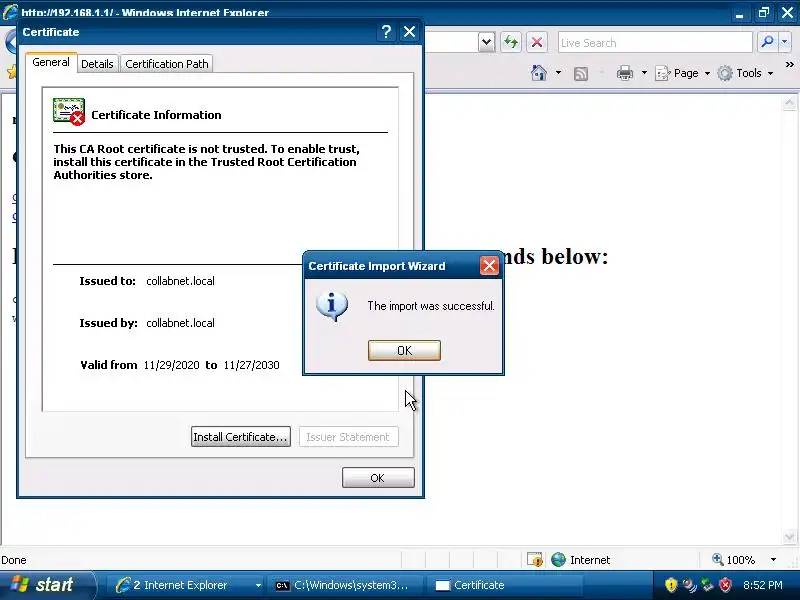Click the RSS feeds icon
800x600 pixels.
click(x=581, y=73)
